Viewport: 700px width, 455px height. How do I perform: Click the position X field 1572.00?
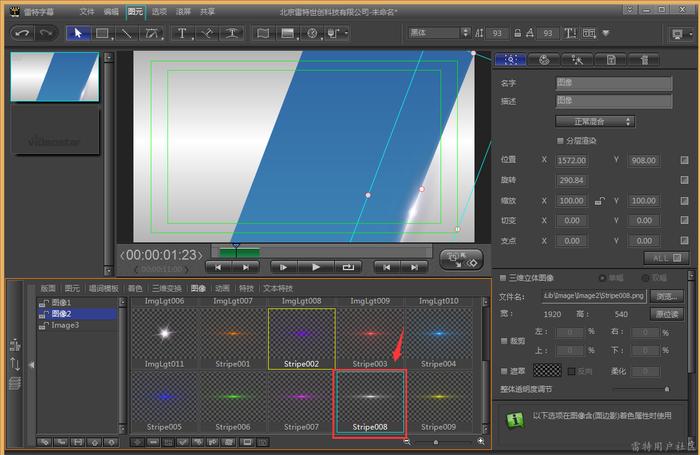coord(571,160)
